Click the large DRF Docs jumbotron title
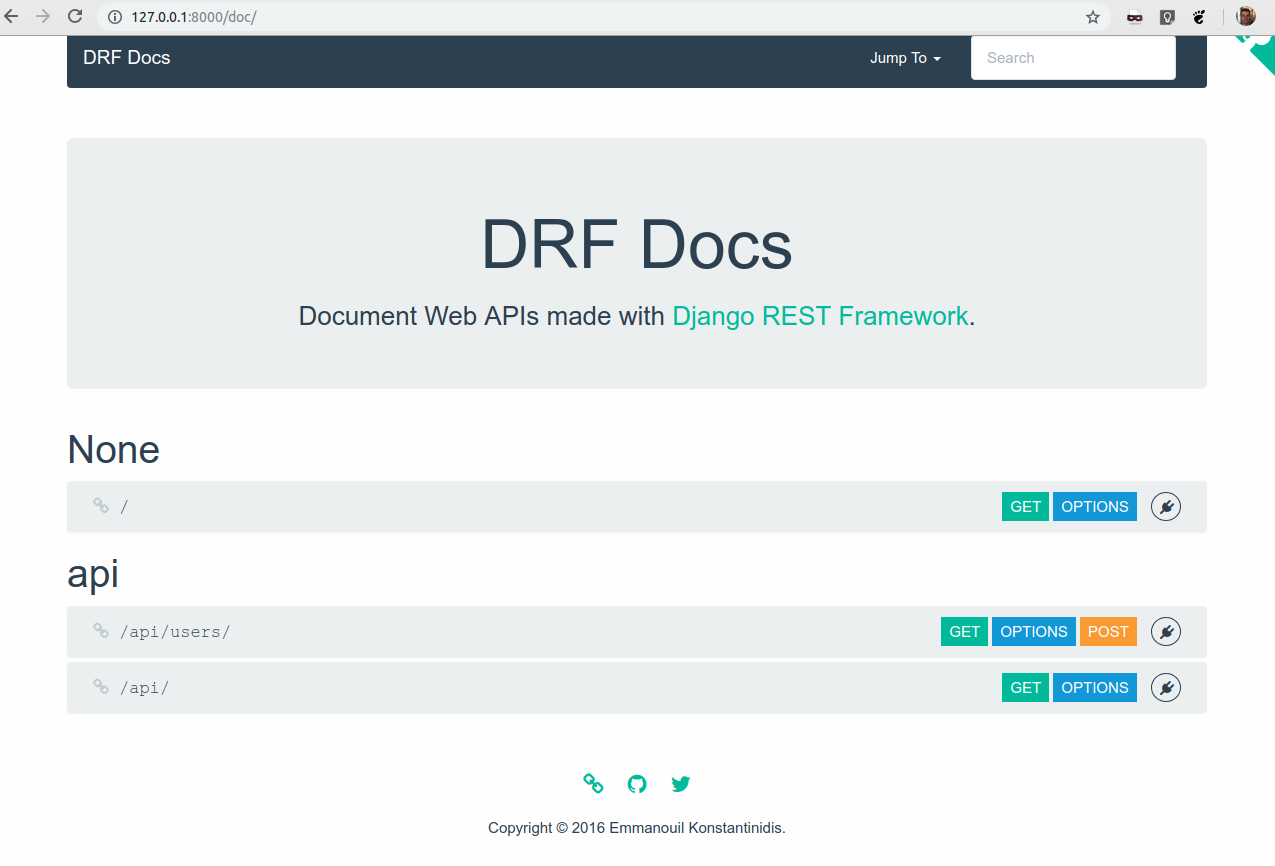This screenshot has width=1275, height=866. pyautogui.click(x=637, y=244)
